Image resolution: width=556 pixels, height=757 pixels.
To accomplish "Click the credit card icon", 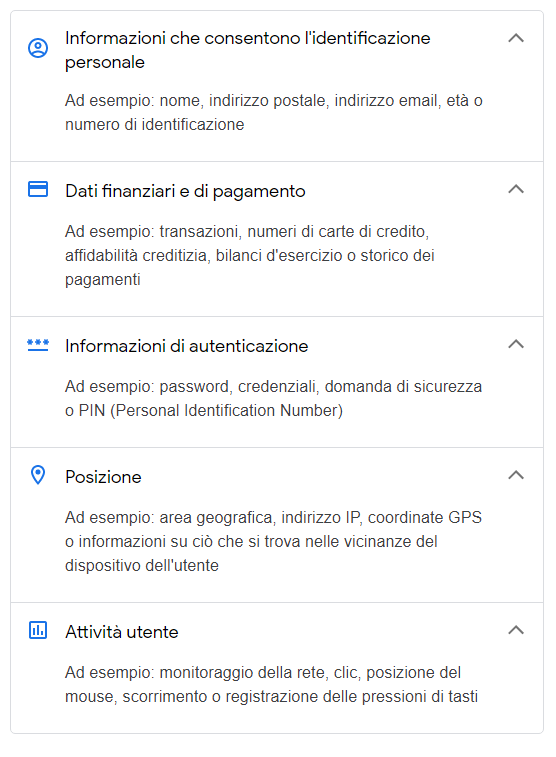I will [x=38, y=189].
